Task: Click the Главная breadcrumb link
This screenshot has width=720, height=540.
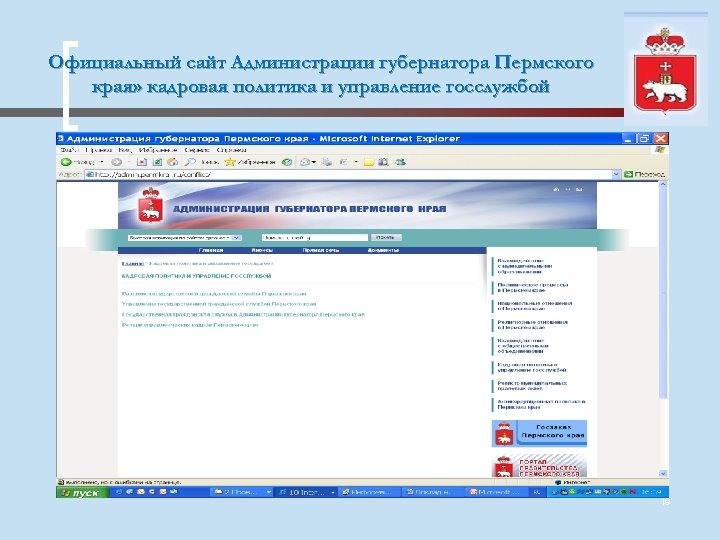Action: coord(133,264)
